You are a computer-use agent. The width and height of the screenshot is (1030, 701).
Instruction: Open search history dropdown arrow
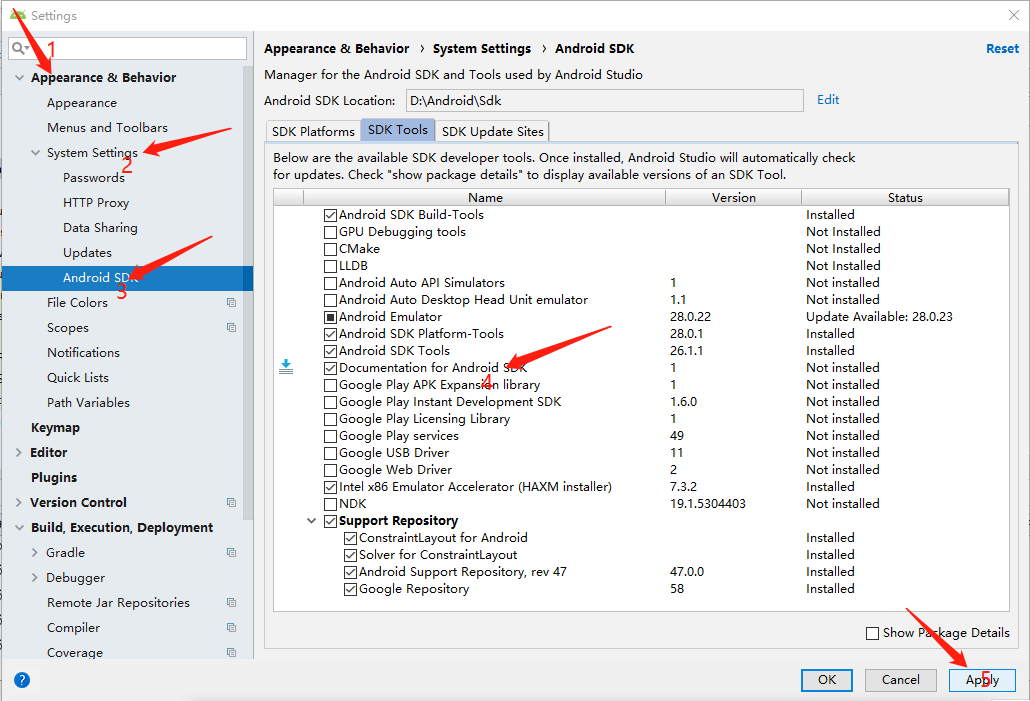point(26,48)
